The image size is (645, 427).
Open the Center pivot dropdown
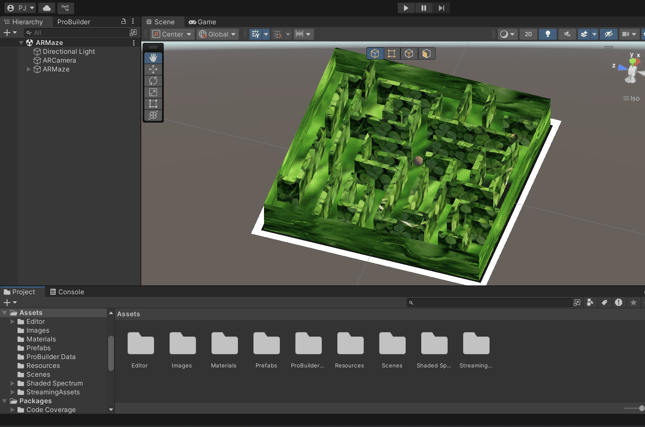point(171,34)
